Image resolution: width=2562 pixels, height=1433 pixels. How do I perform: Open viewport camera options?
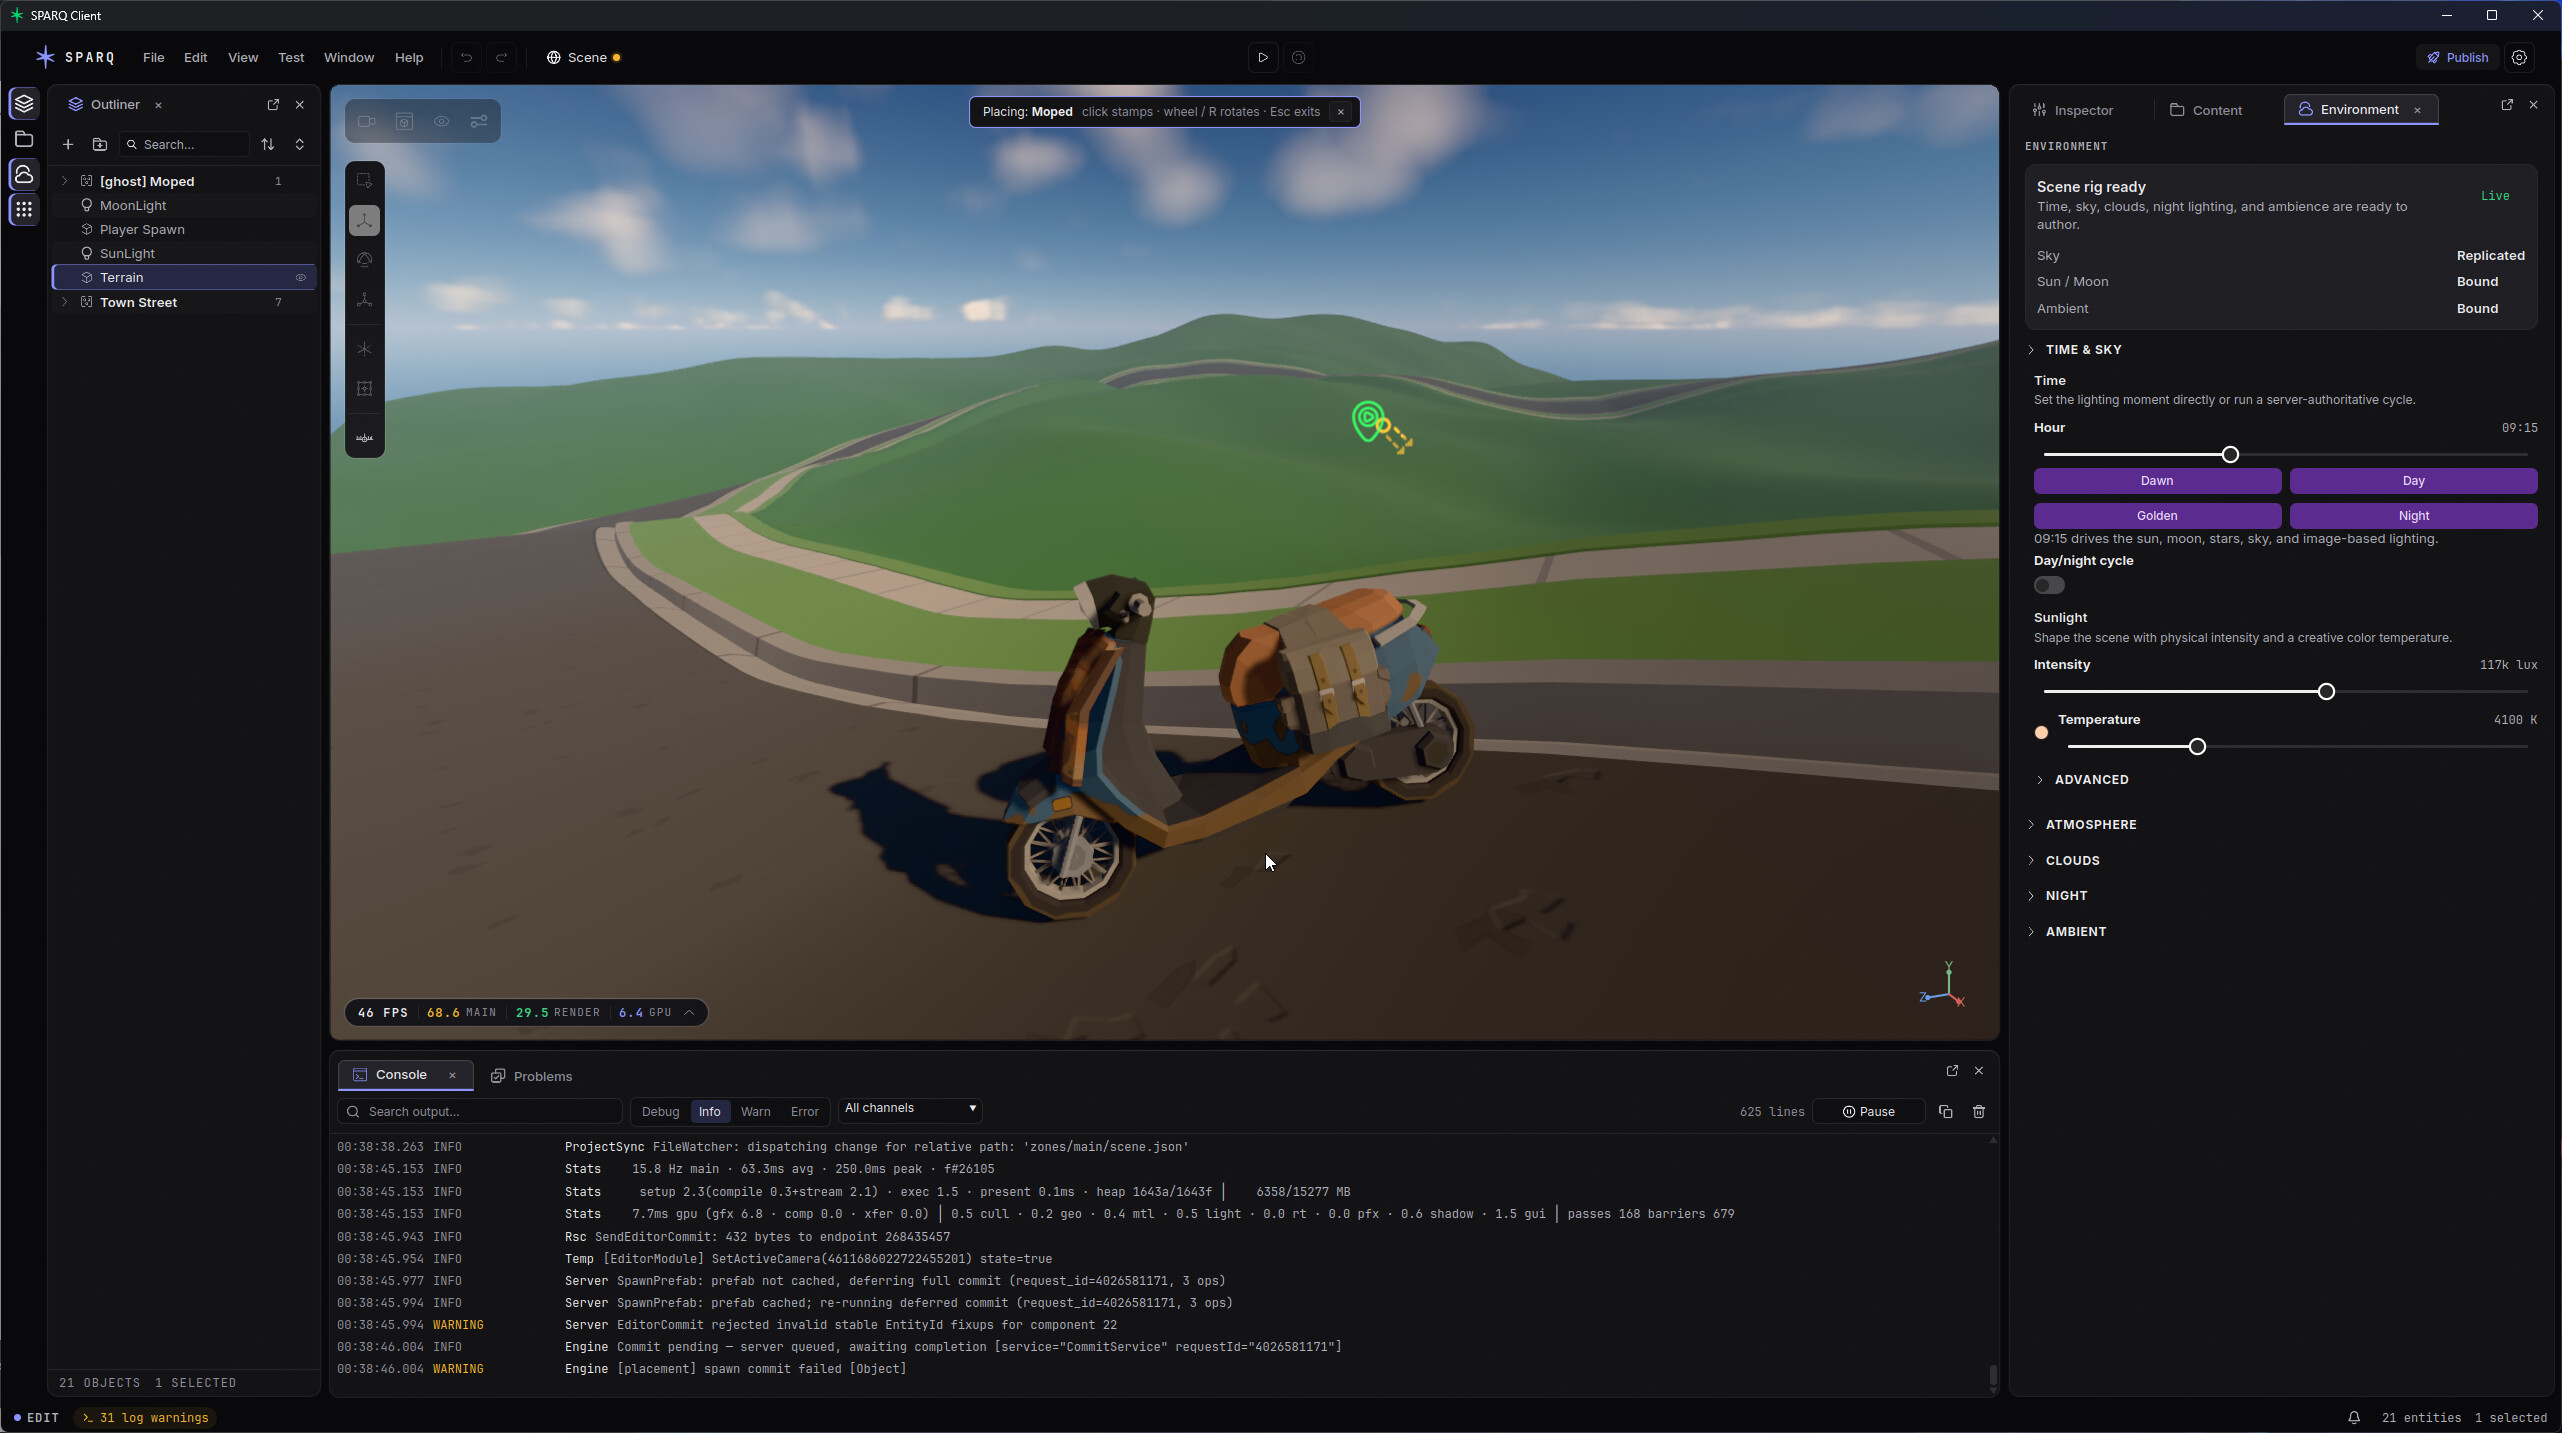pos(367,122)
